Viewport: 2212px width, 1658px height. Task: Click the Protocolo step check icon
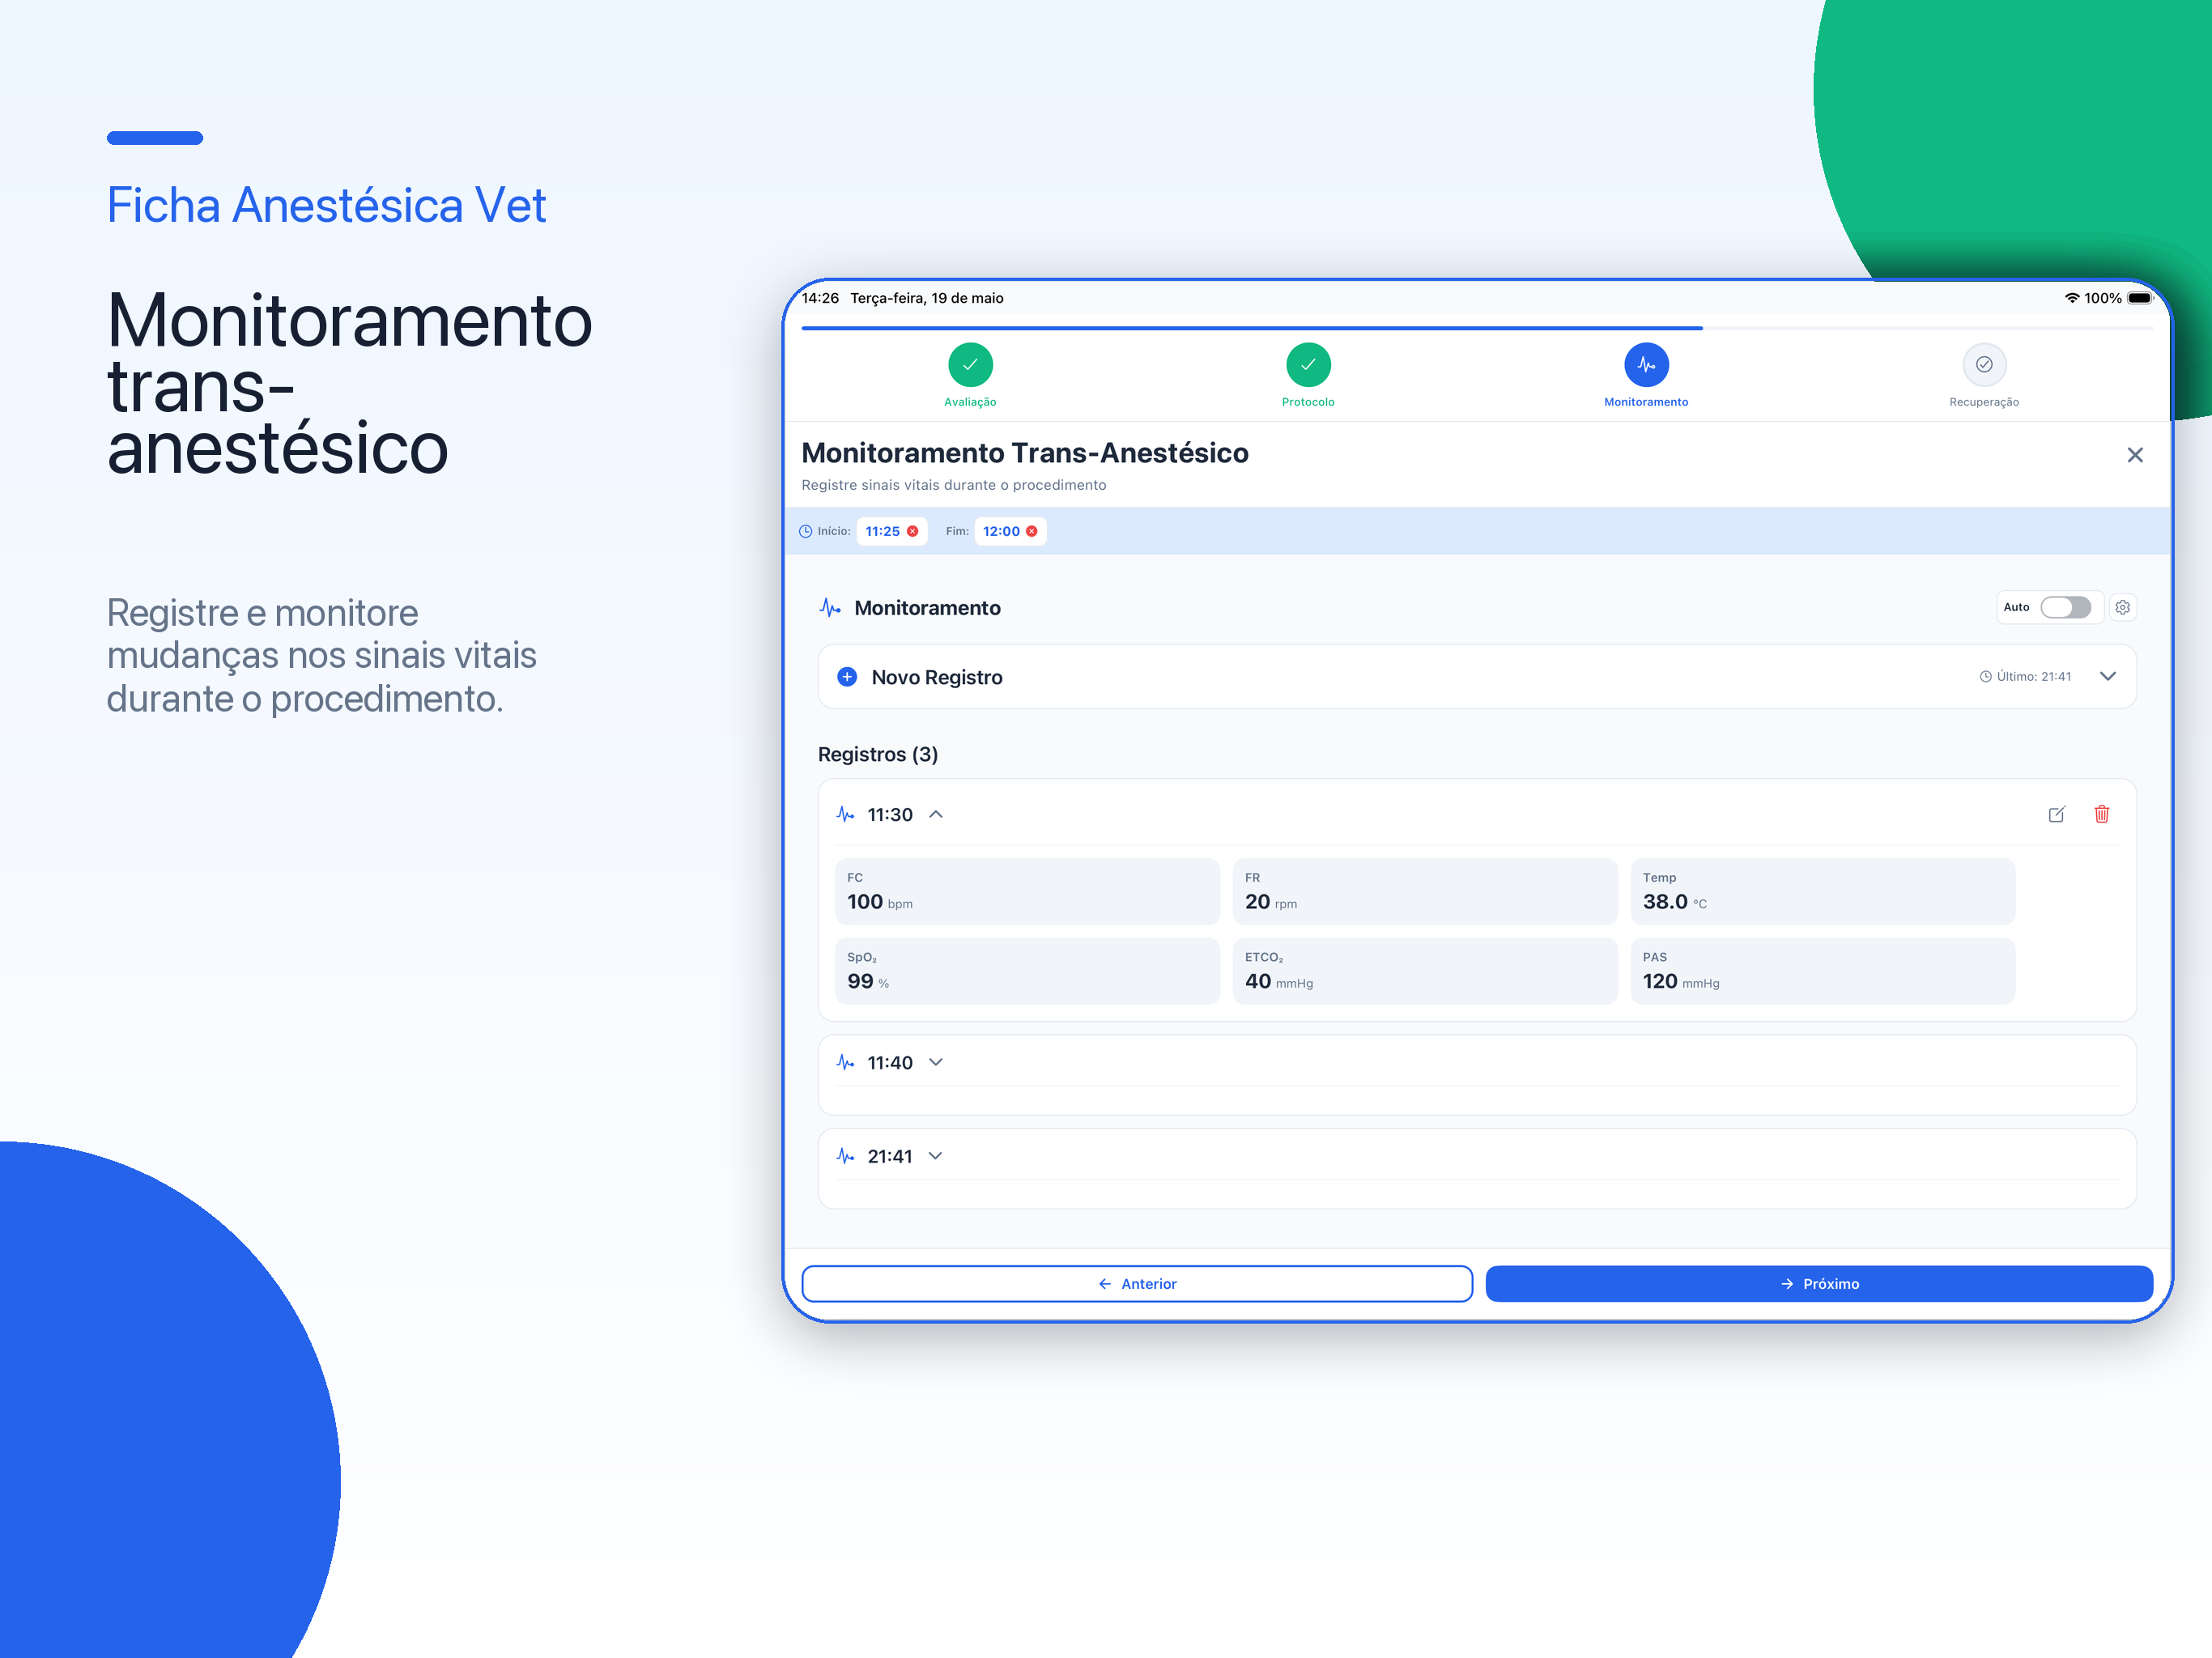click(1308, 365)
